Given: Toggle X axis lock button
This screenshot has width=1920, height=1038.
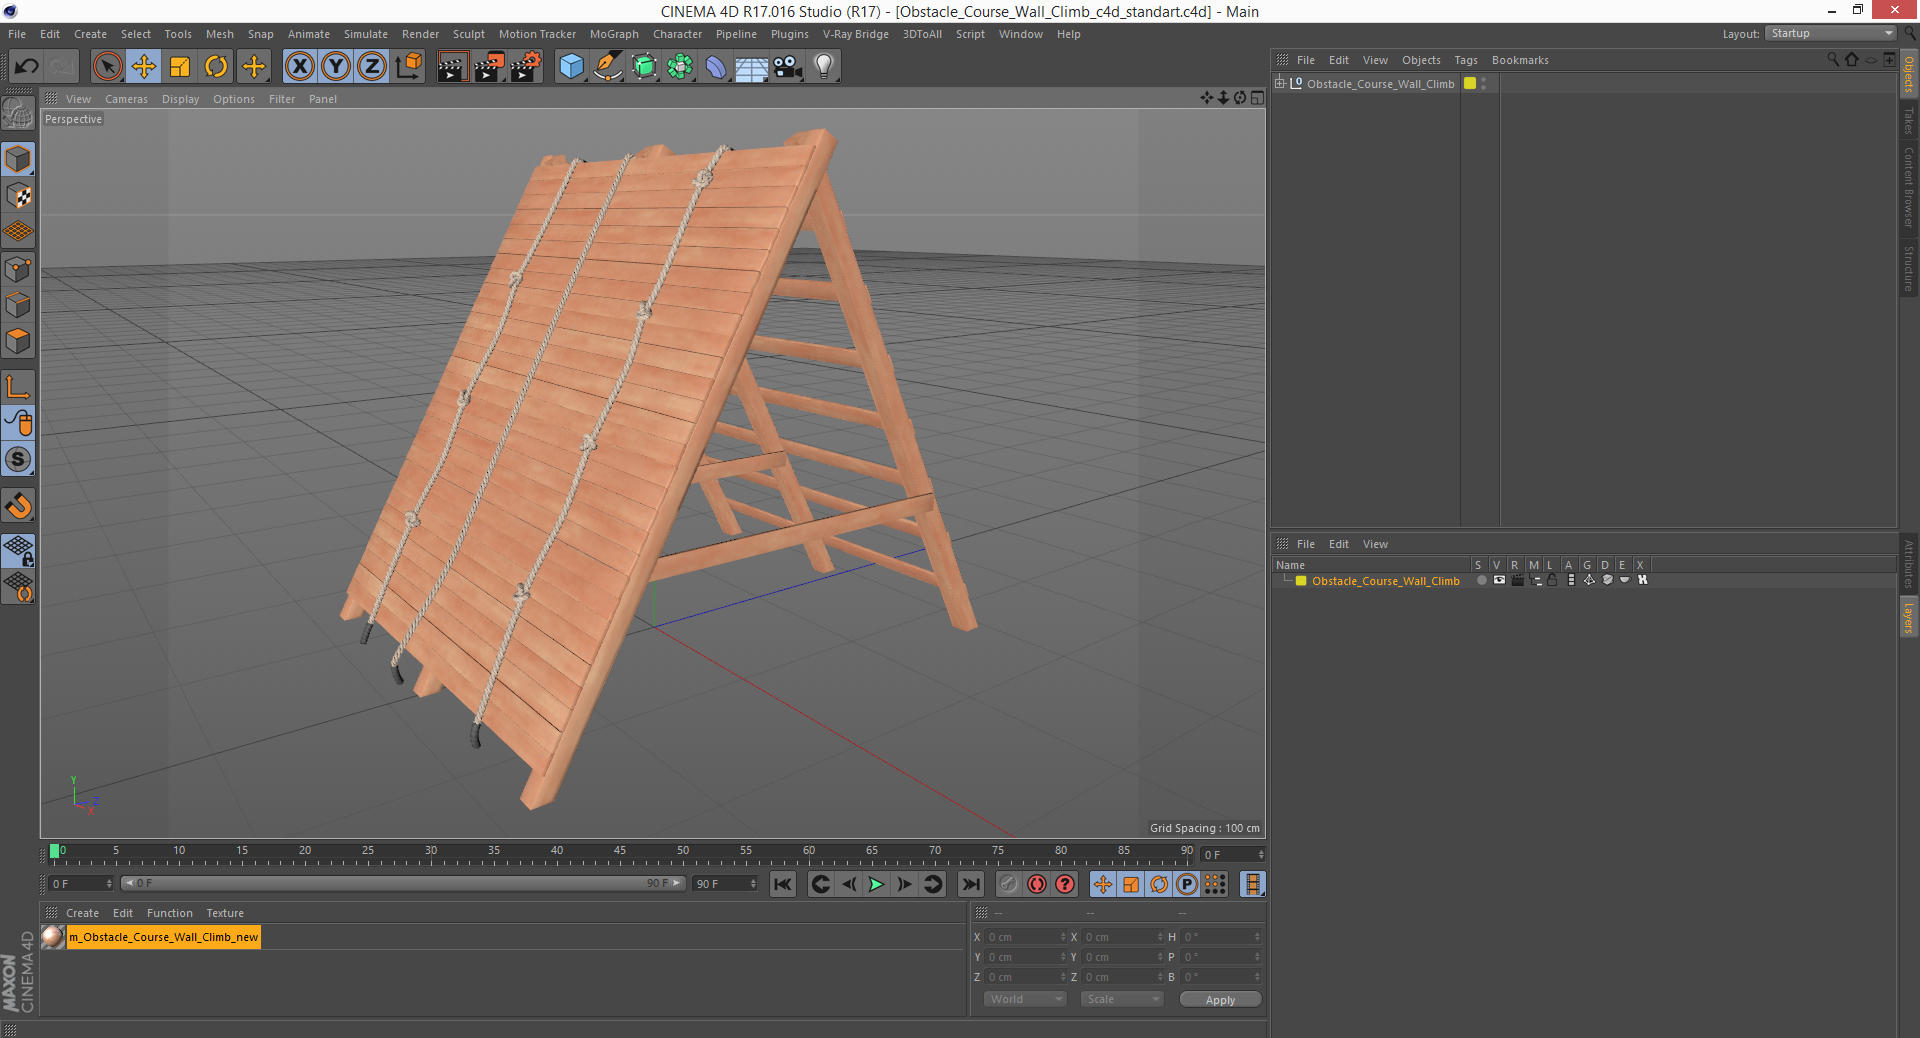Looking at the screenshot, I should click(299, 67).
